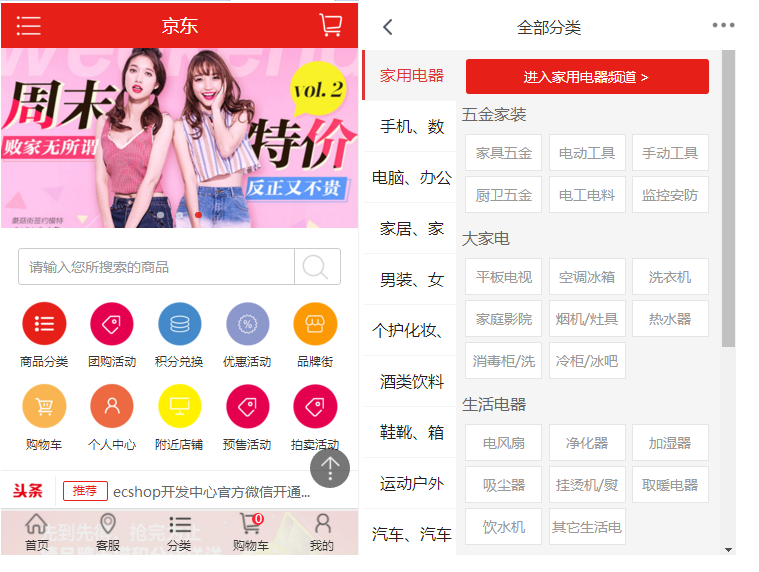This screenshot has height=572, width=759.
Task: Open 饮水机 subcategory
Action: tap(503, 527)
